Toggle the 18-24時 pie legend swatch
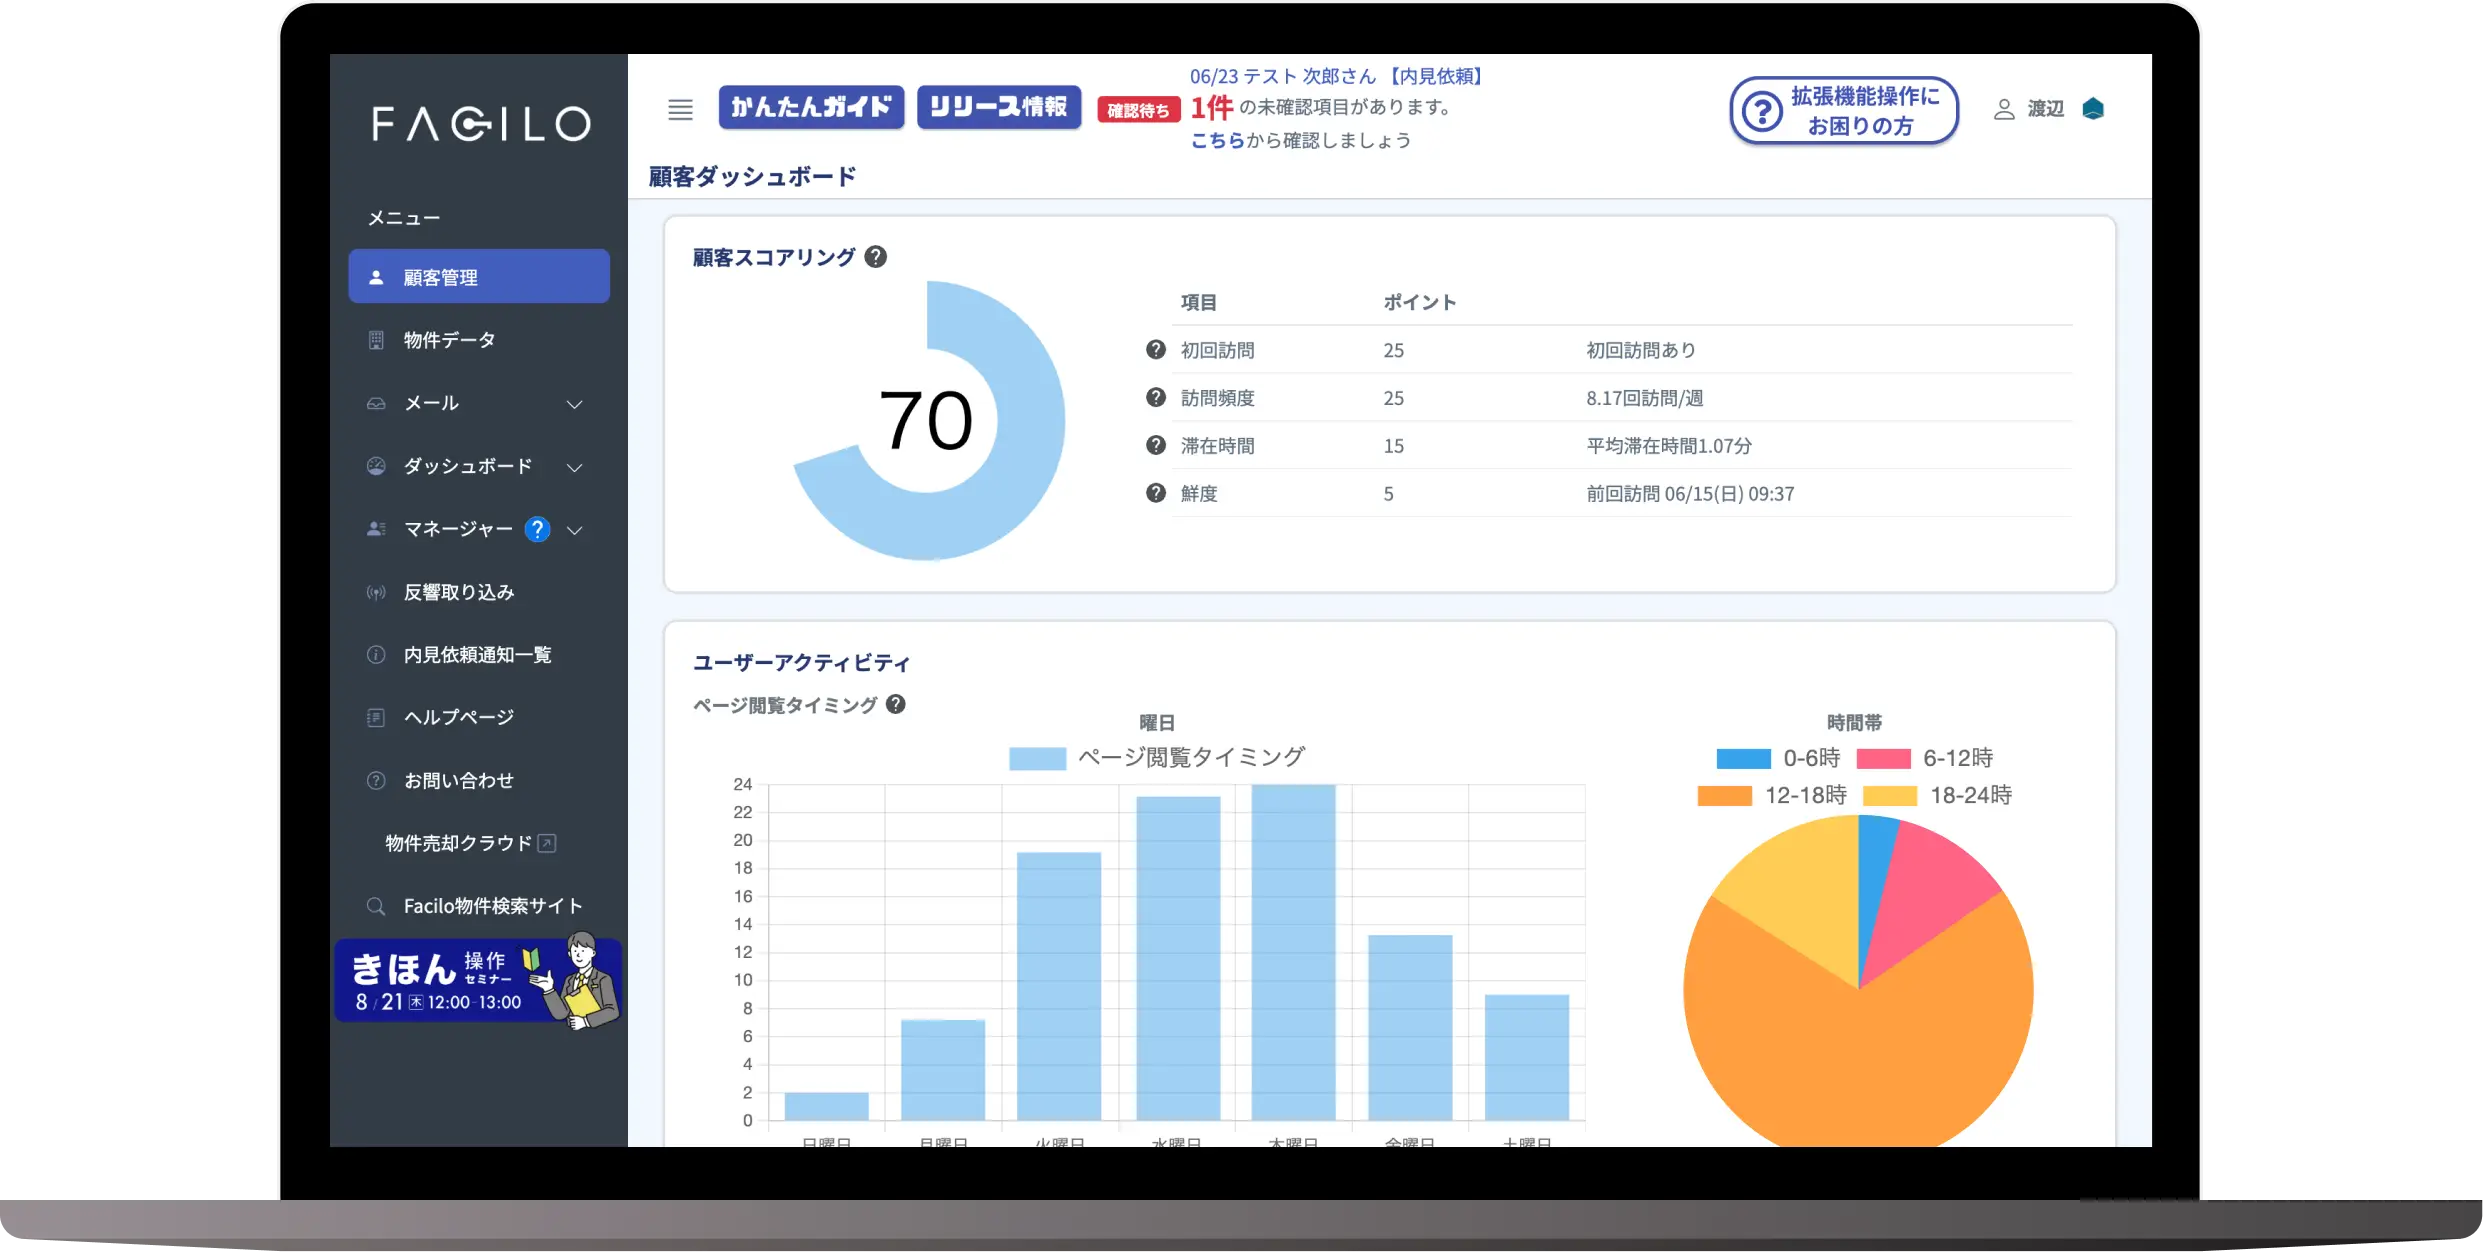Screen dimensions: 2483x1252 click(x=1890, y=796)
